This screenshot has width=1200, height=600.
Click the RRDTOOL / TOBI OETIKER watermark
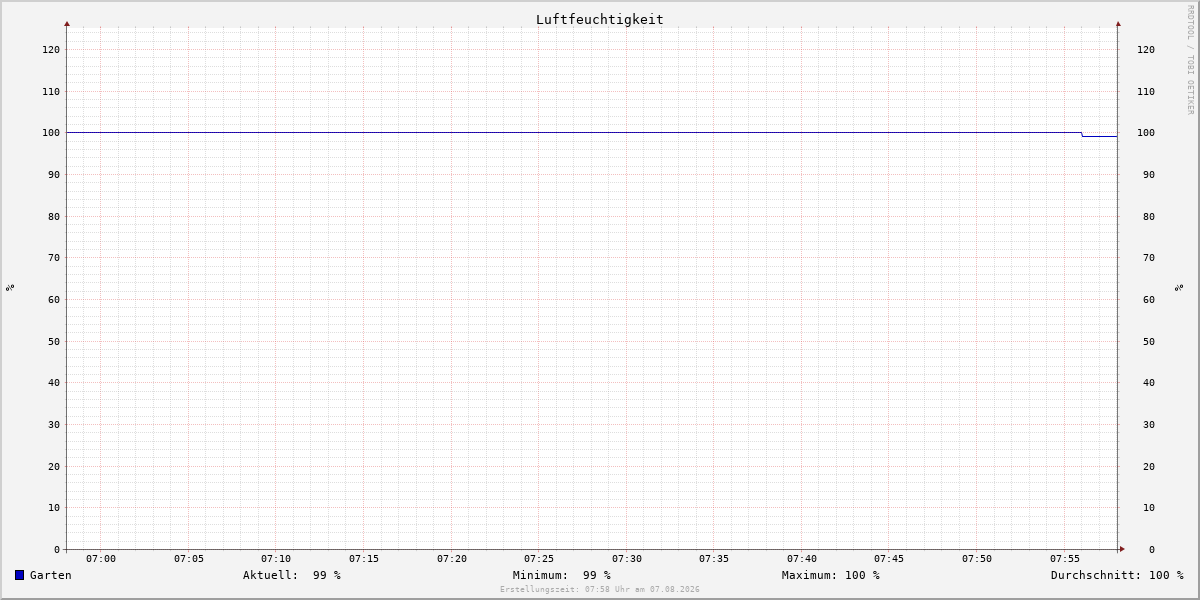coord(1190,59)
